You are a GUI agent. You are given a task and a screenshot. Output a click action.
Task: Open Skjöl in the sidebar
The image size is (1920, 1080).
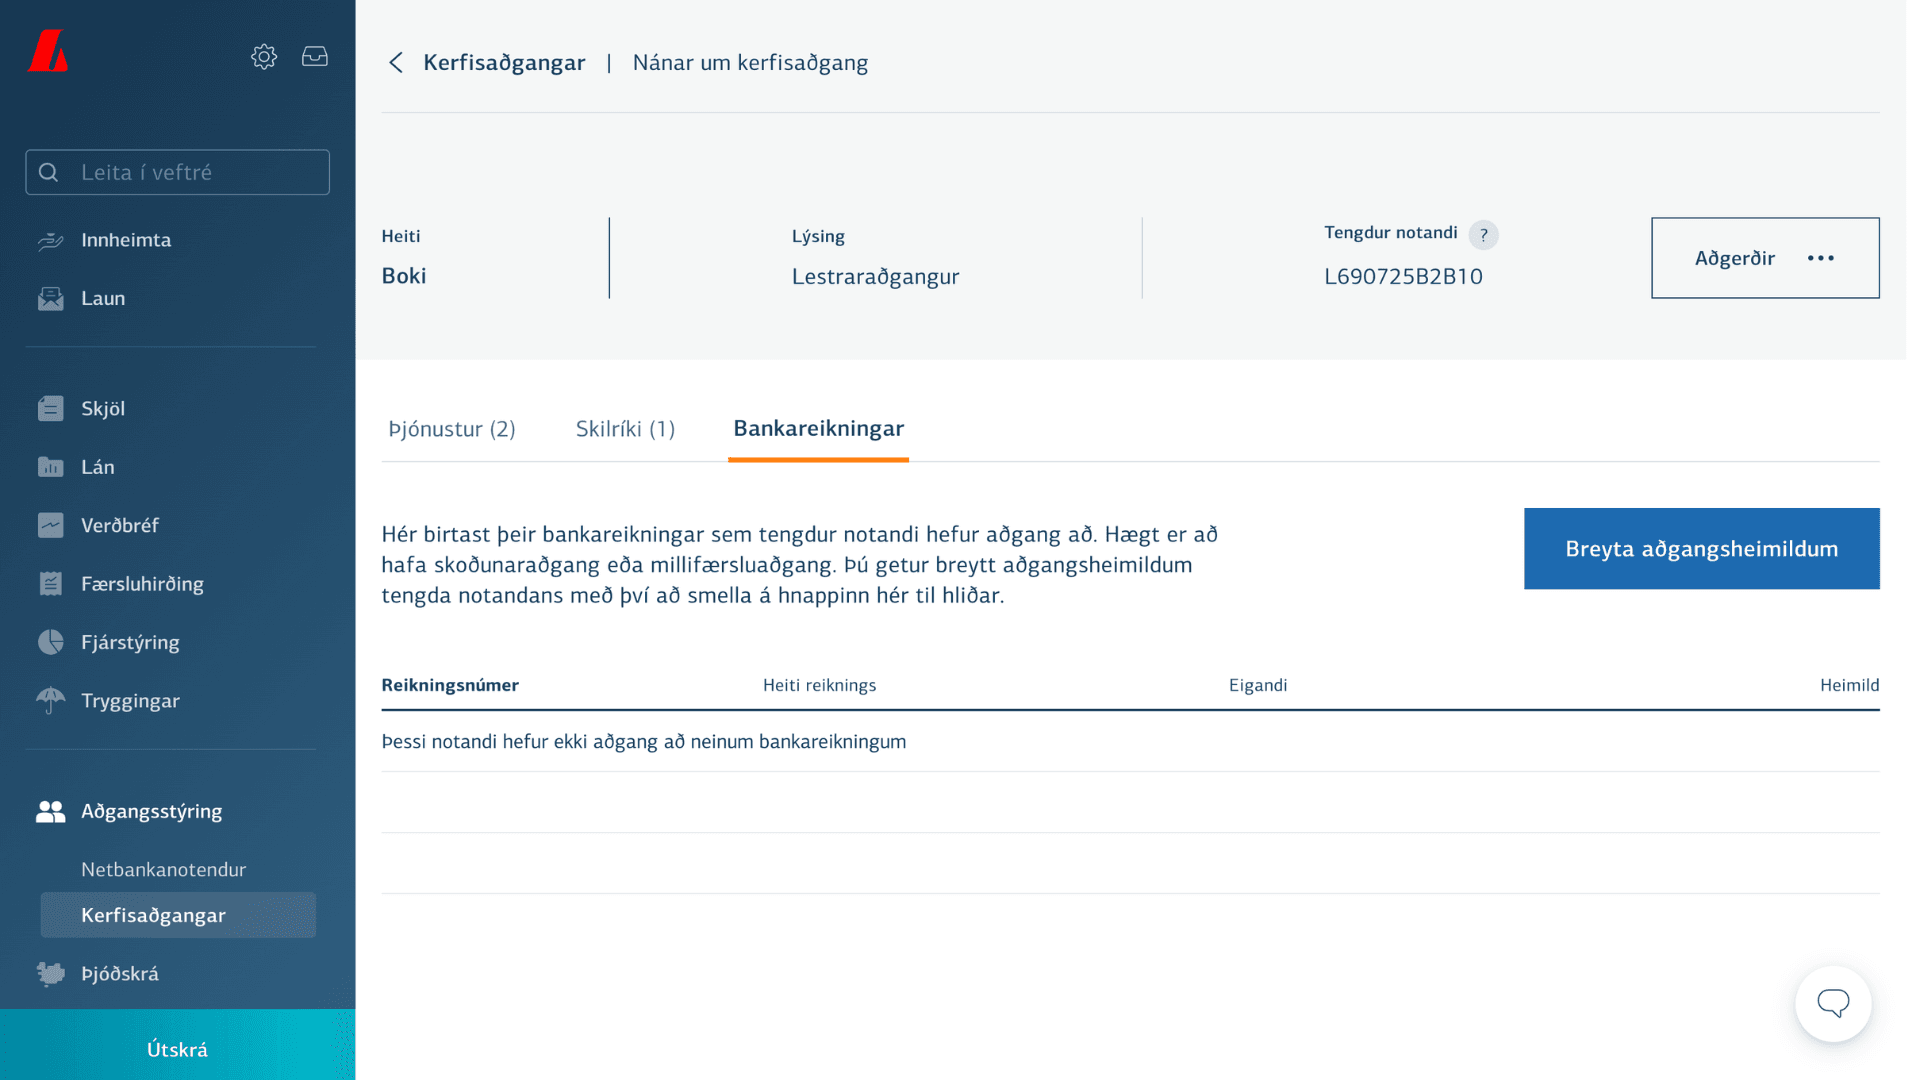coord(103,409)
